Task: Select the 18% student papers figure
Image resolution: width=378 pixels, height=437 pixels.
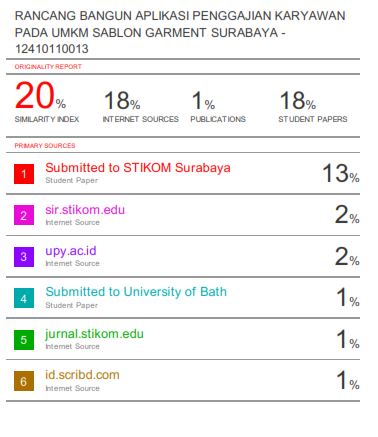Action: 298,101
